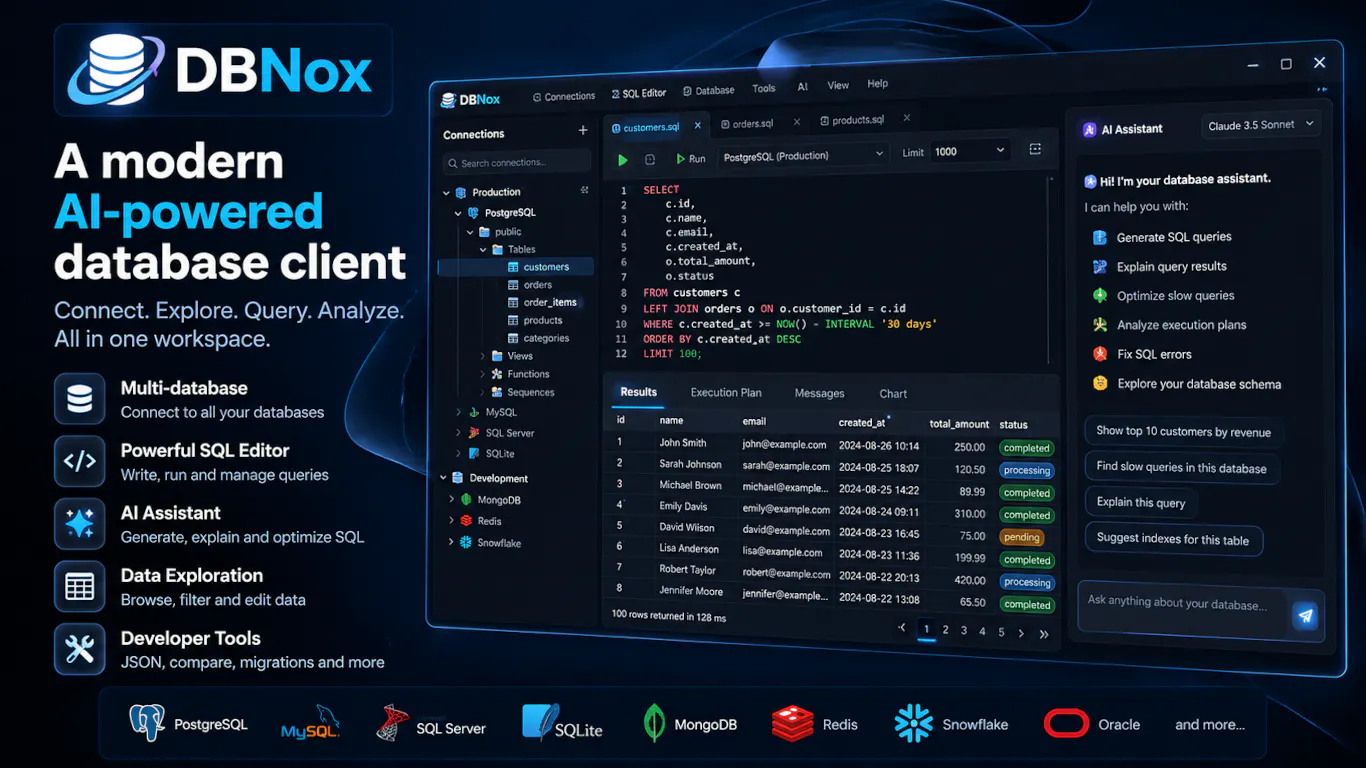Open the SQL Editor menu
Image resolution: width=1366 pixels, height=768 pixels.
pyautogui.click(x=638, y=93)
